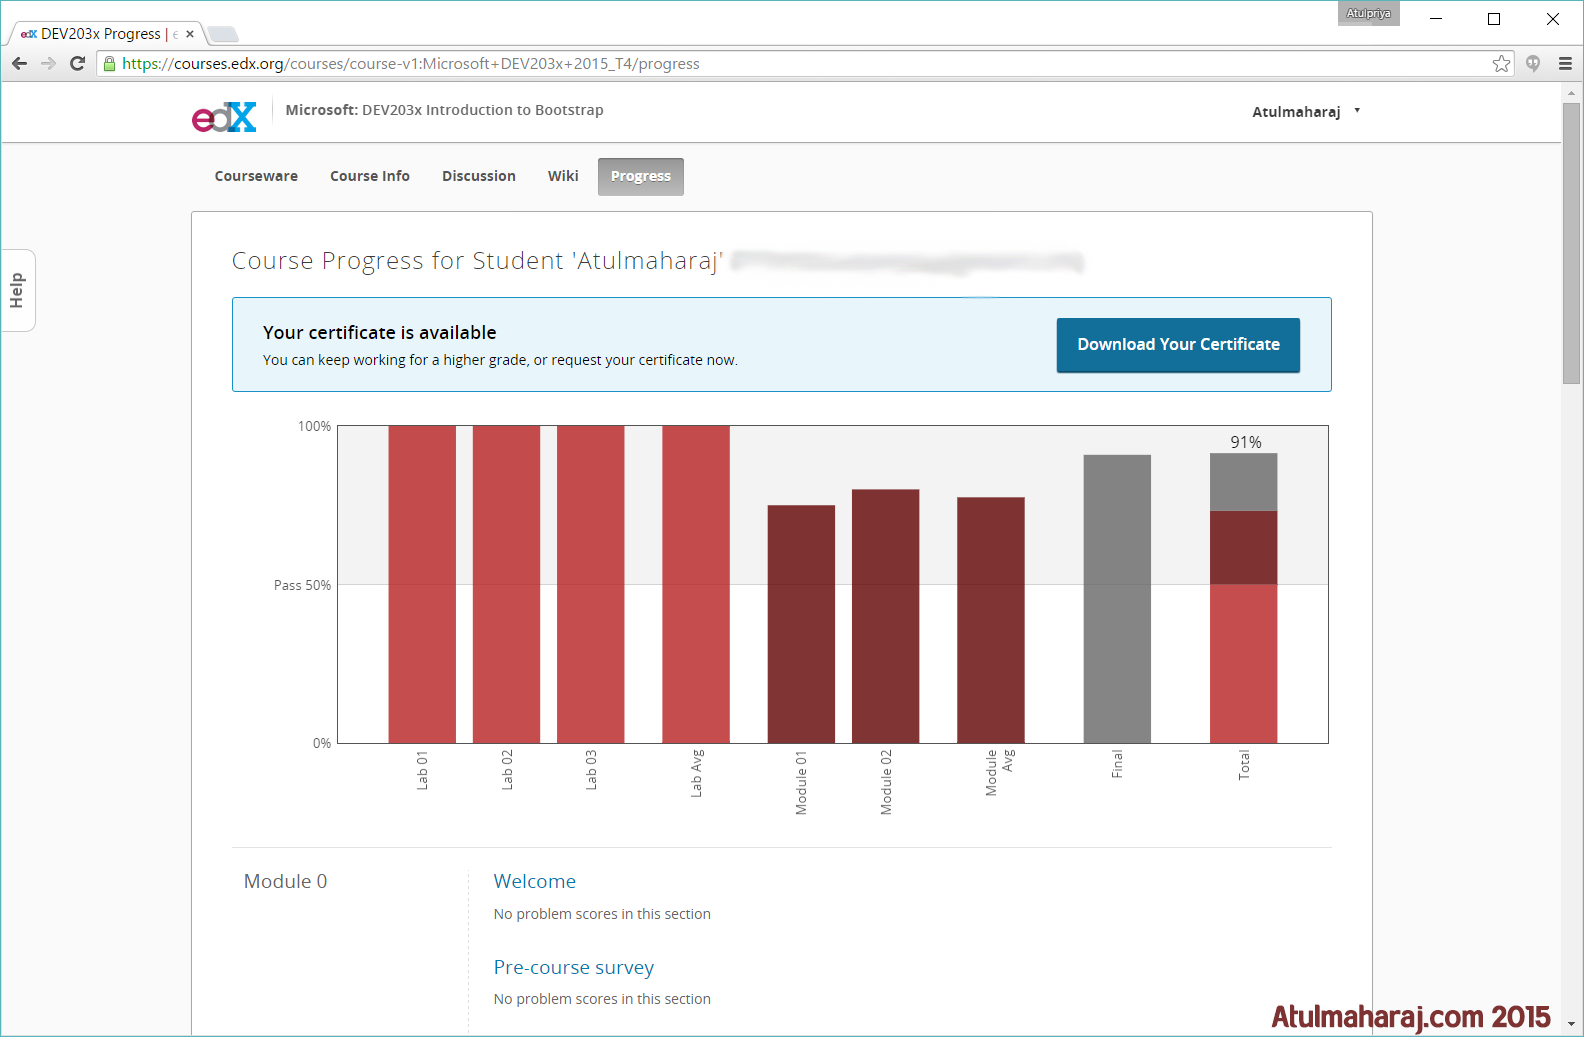Click 'Your certificate is available' heading

pos(380,333)
